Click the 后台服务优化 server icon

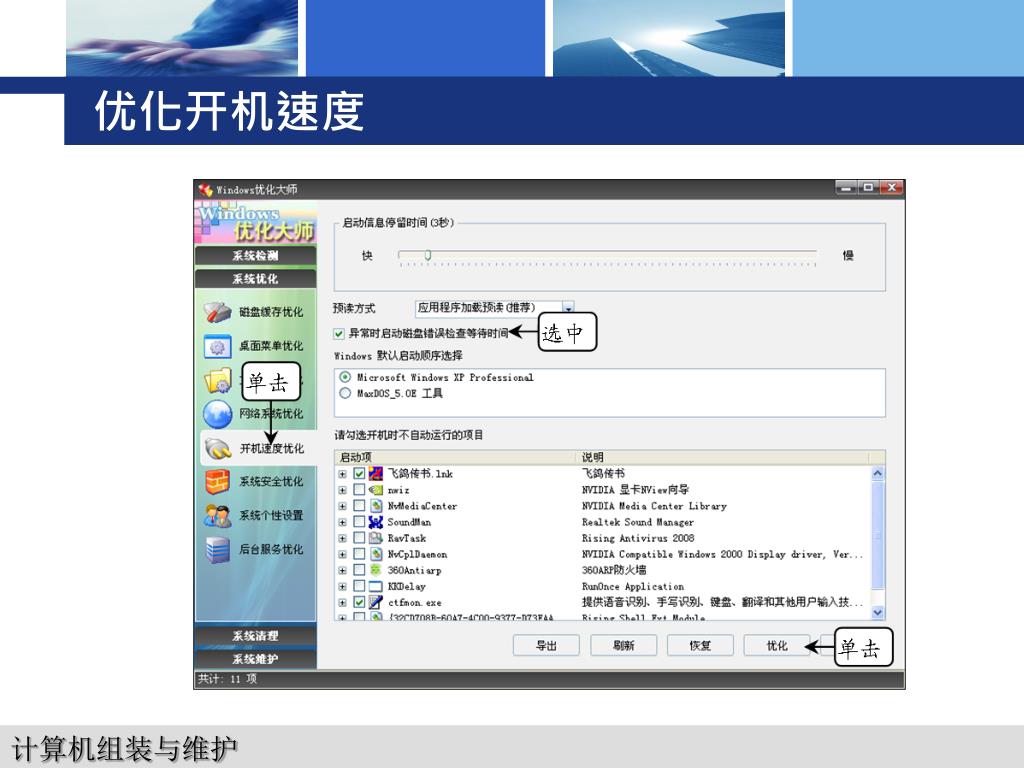217,550
